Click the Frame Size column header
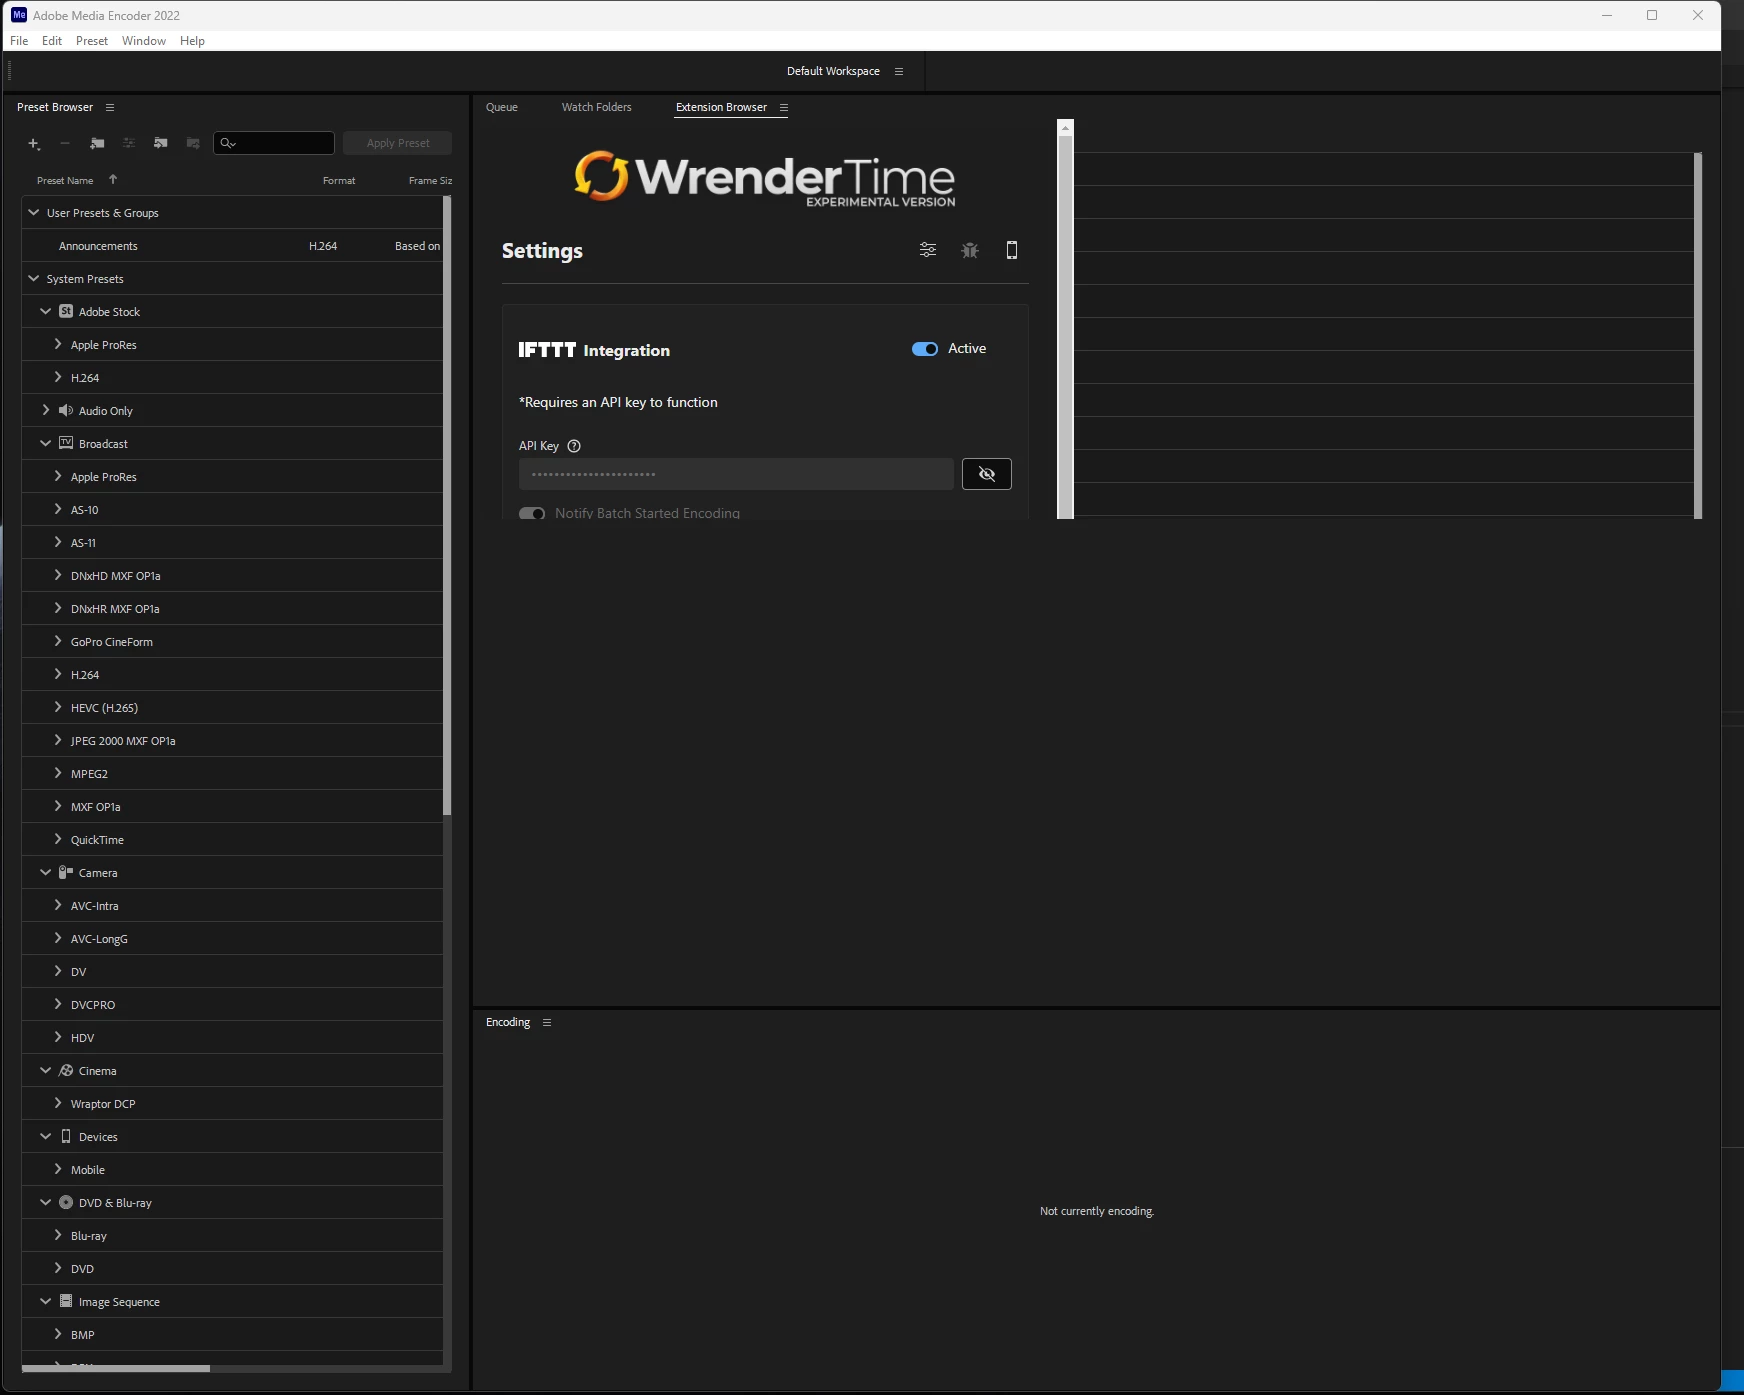This screenshot has width=1744, height=1395. coord(430,180)
